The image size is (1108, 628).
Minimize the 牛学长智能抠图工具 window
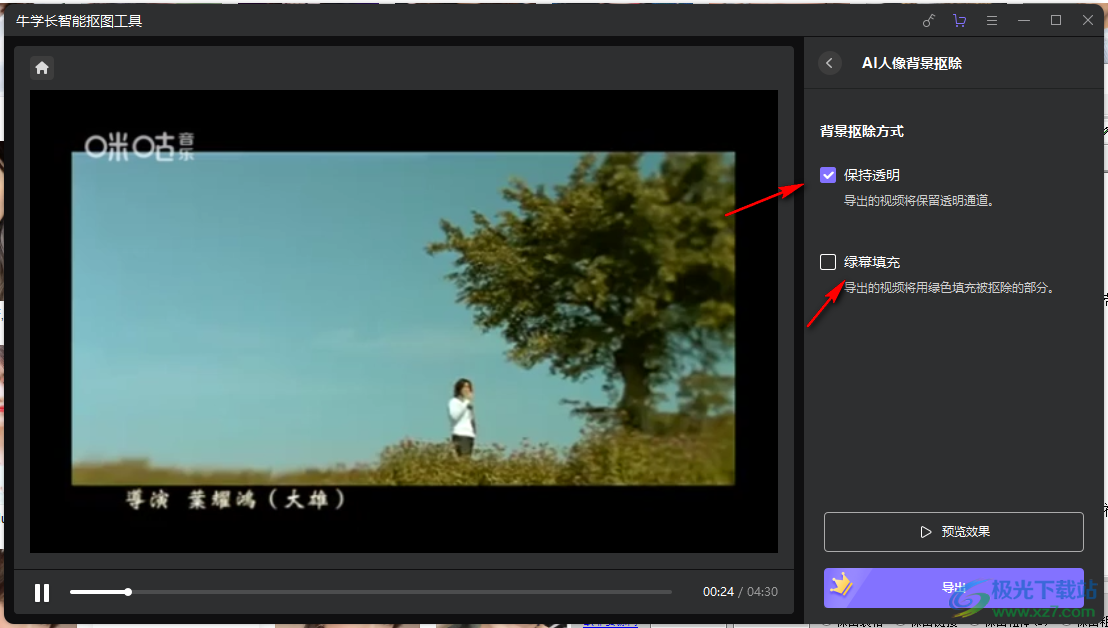click(1024, 19)
